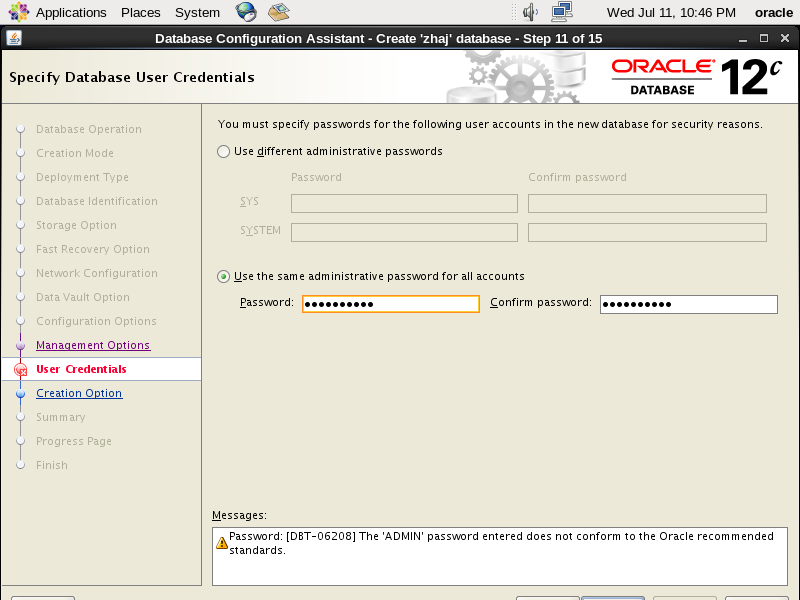Go to Creation Option step
This screenshot has height=600, width=800.
coord(79,393)
